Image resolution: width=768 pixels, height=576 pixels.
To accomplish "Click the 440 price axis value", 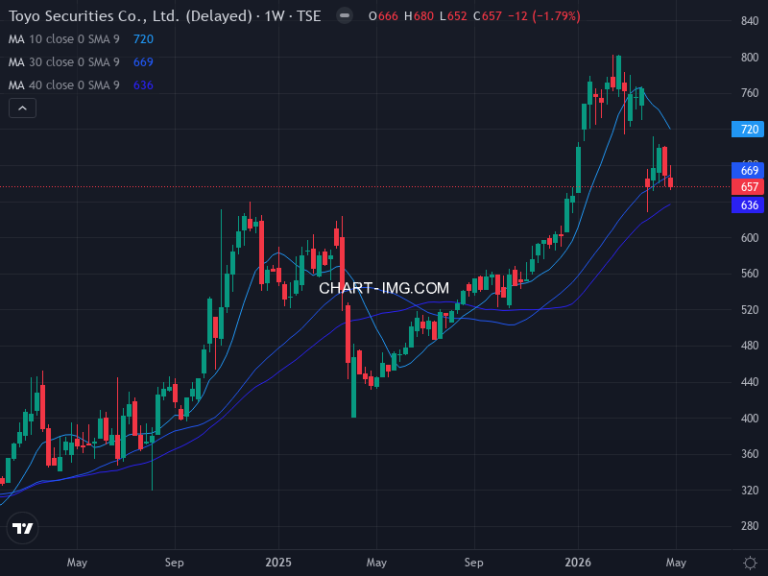I will click(750, 382).
